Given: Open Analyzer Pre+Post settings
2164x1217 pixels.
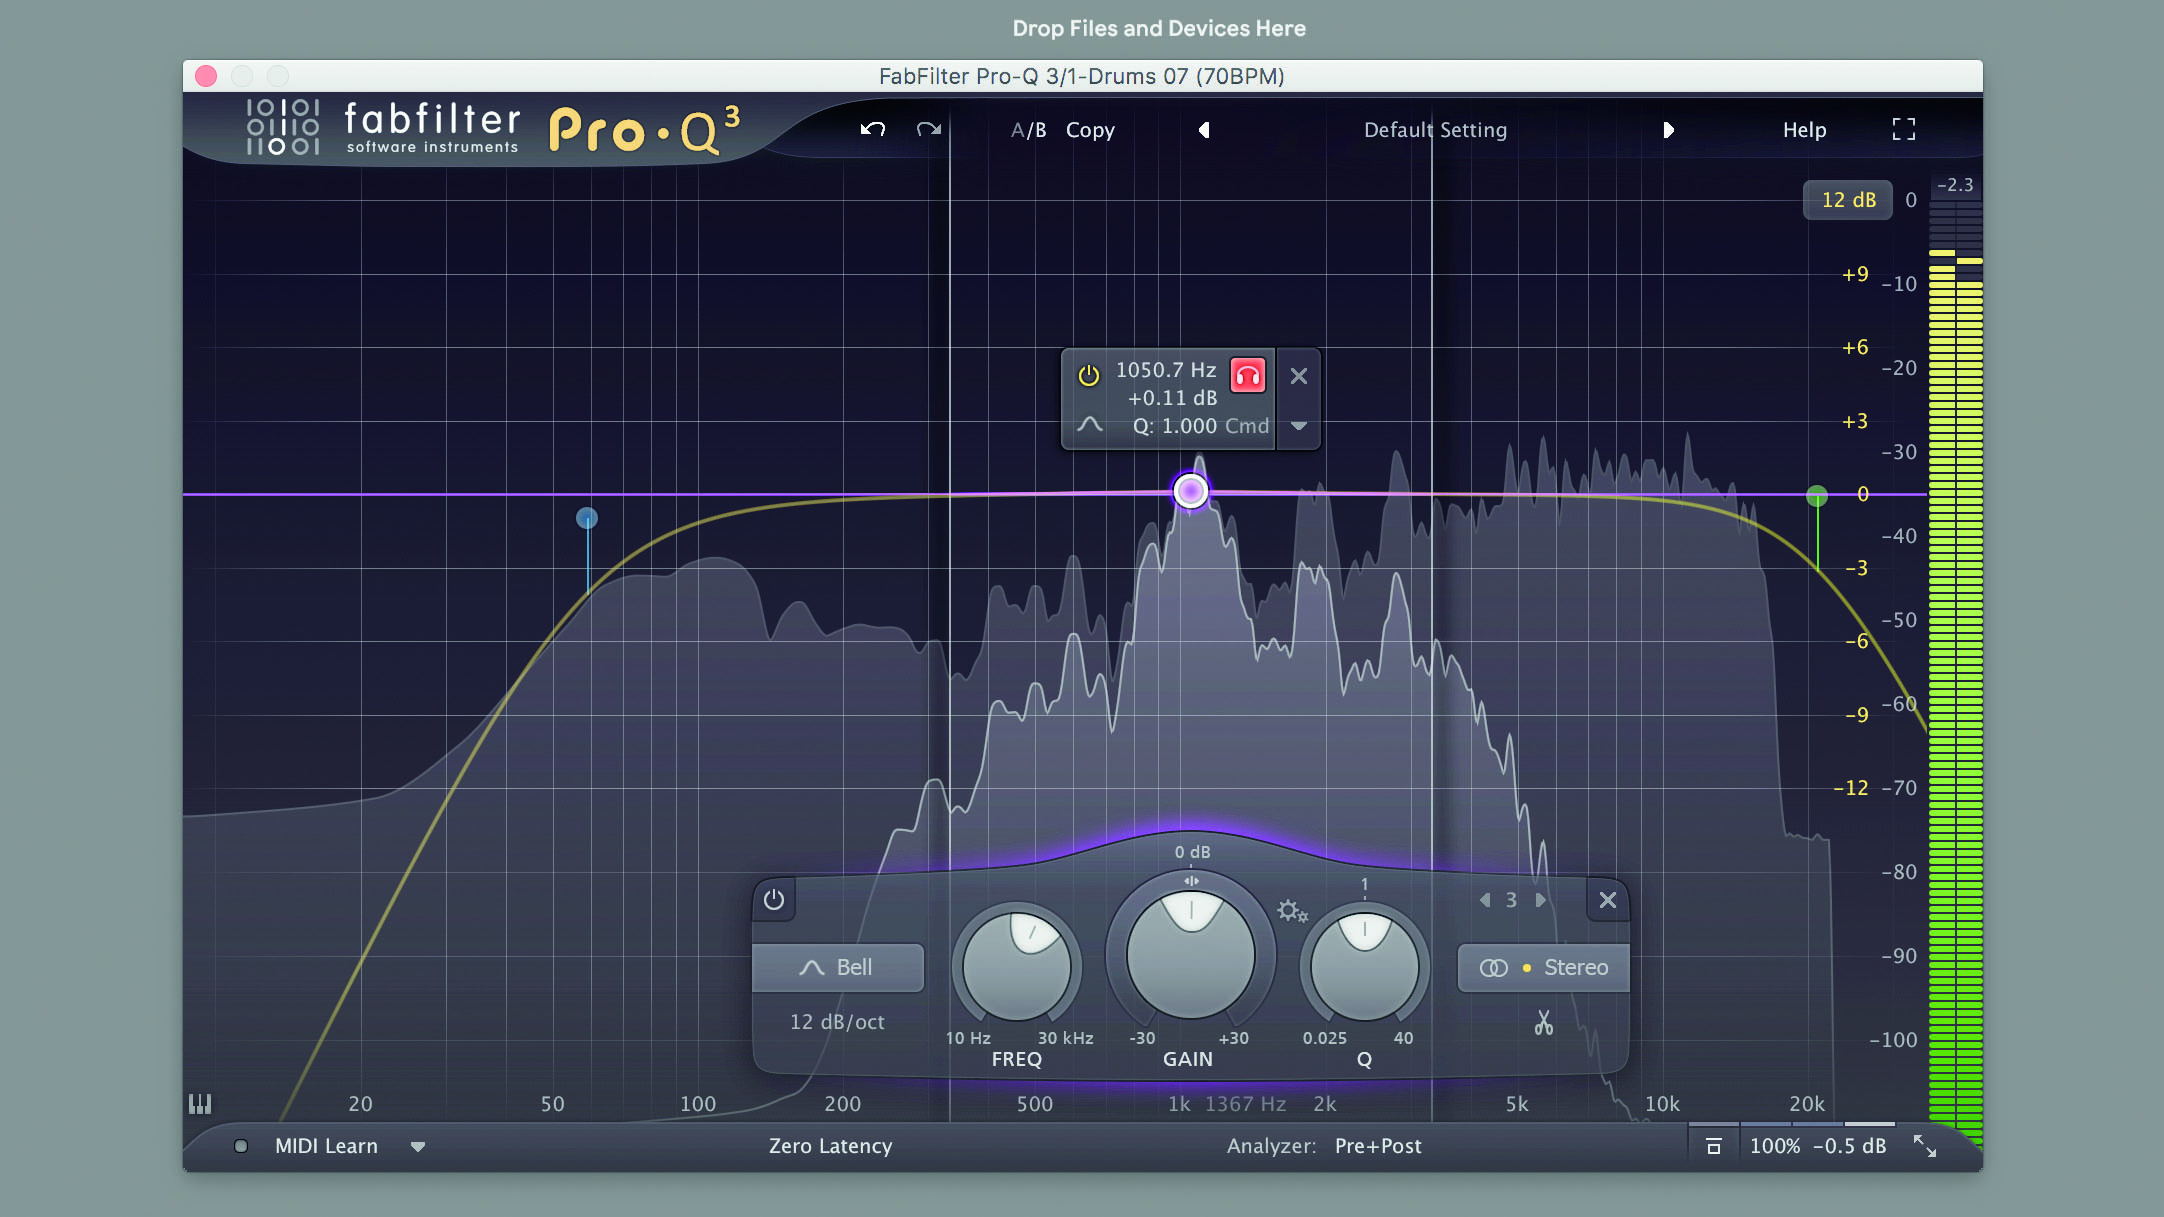Looking at the screenshot, I should 1378,1146.
